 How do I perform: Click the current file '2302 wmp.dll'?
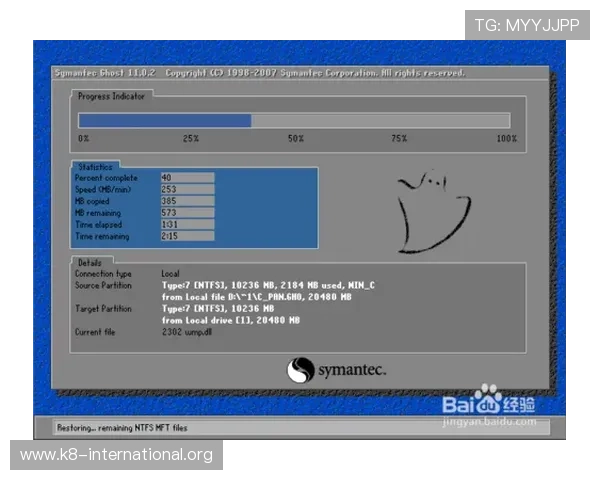point(187,332)
